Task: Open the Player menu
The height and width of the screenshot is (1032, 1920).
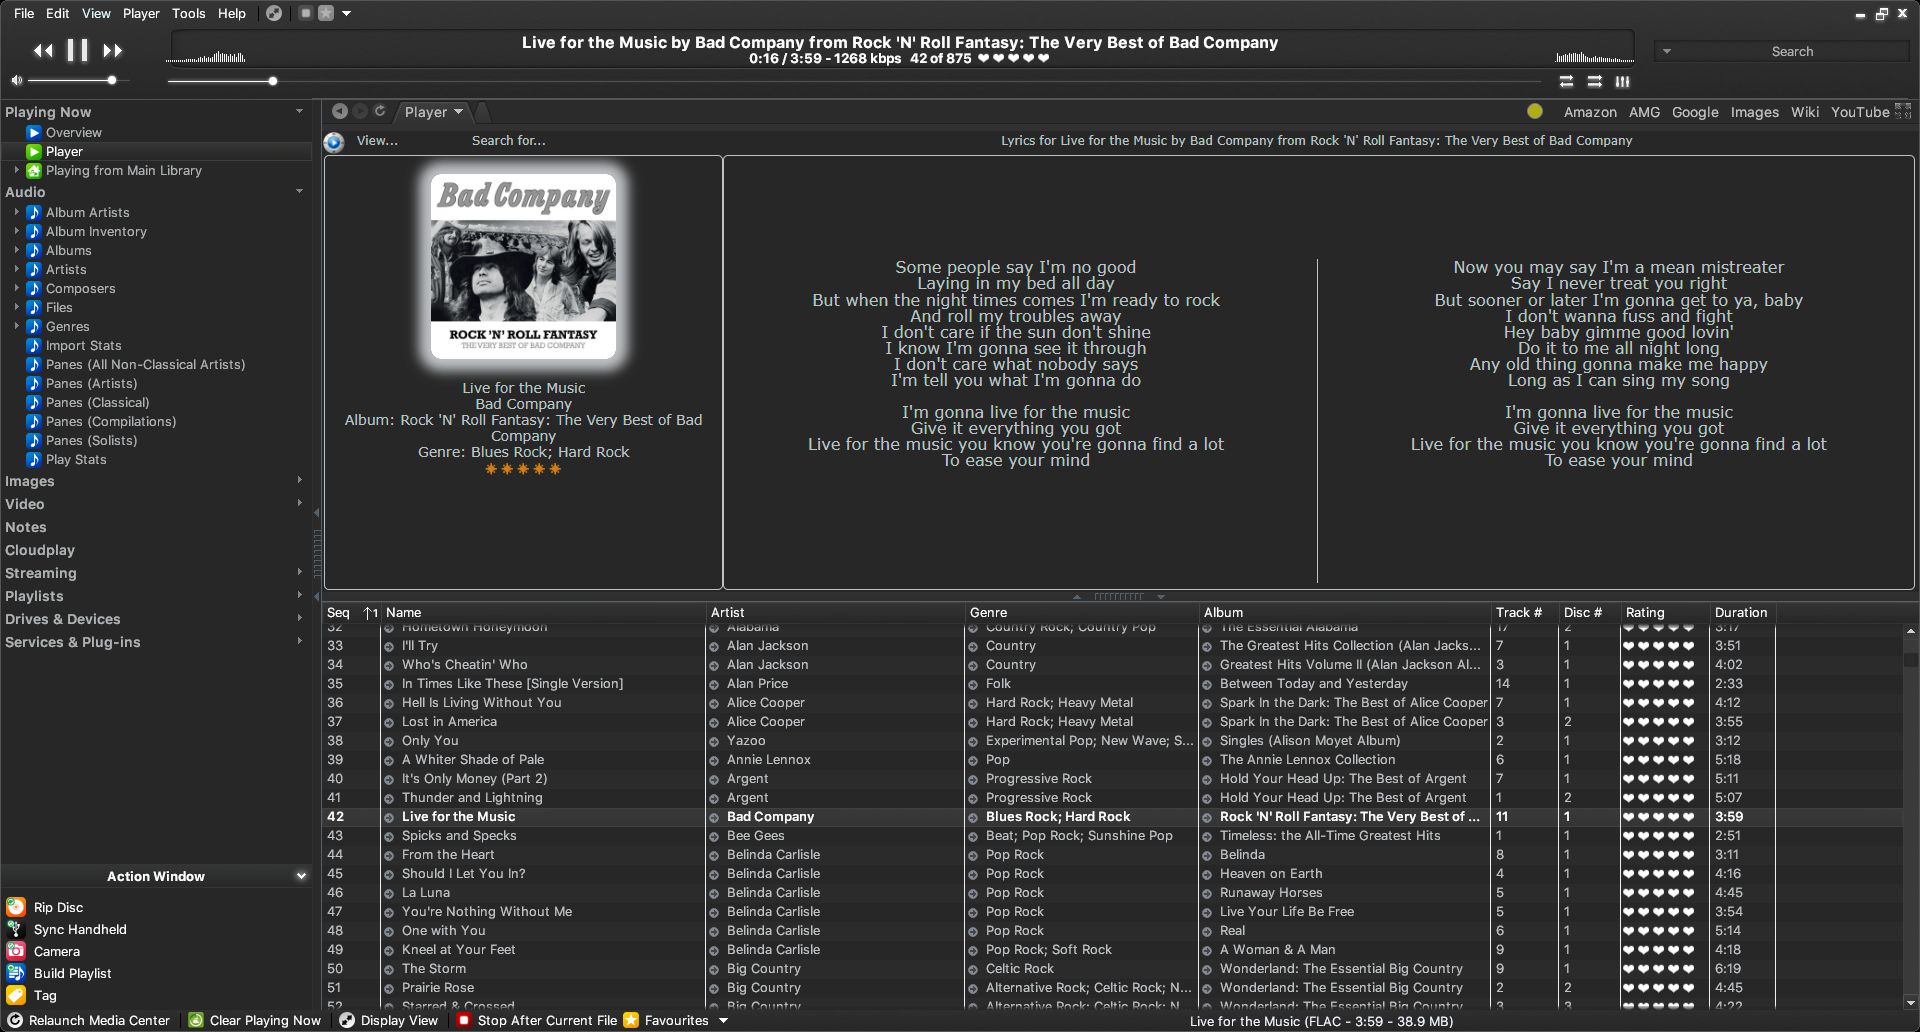Action: [141, 13]
